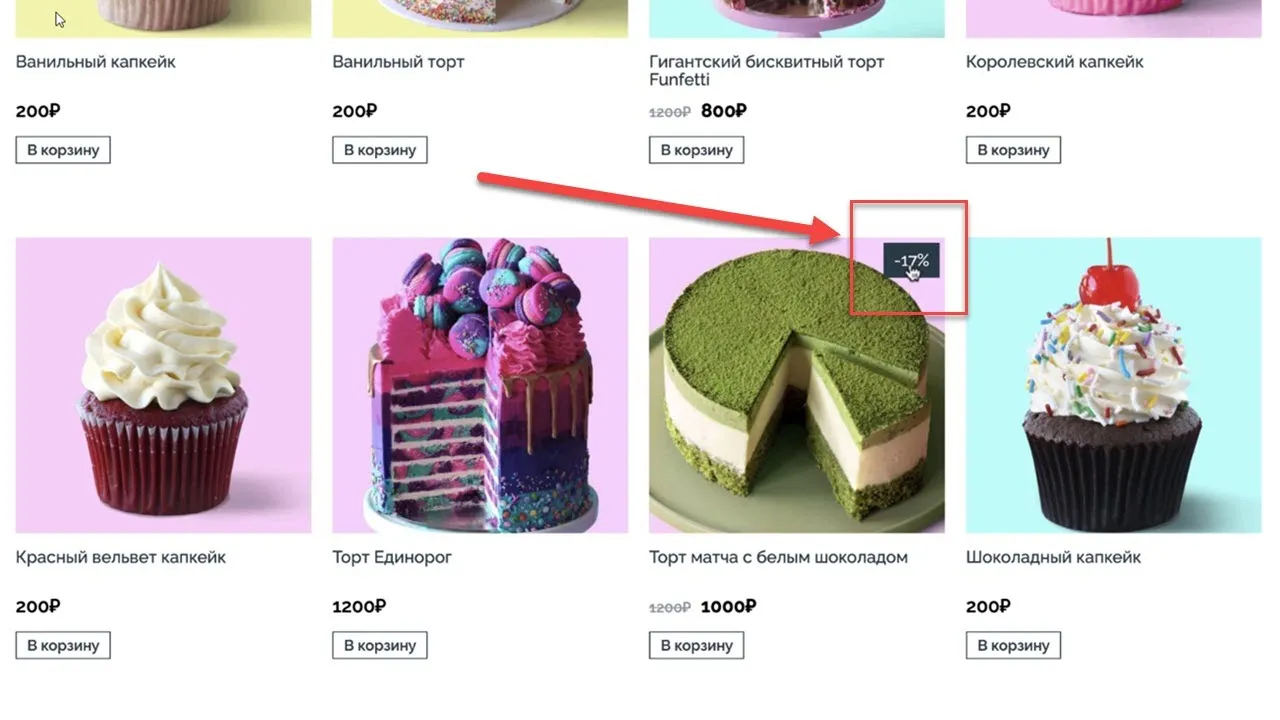Add Торт матча to cart

[x=697, y=645]
